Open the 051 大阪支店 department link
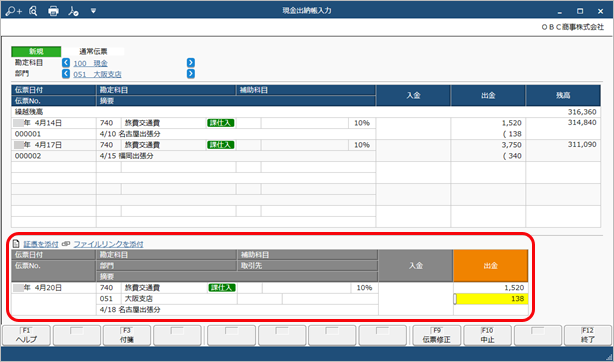Viewport: 614px width, 362px height. click(97, 74)
